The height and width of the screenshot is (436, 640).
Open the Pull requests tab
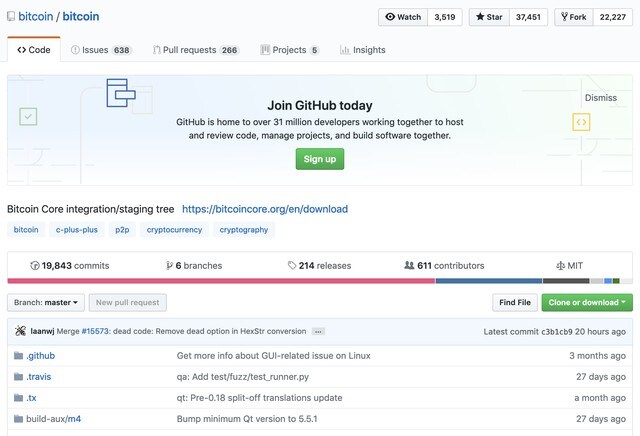(196, 50)
